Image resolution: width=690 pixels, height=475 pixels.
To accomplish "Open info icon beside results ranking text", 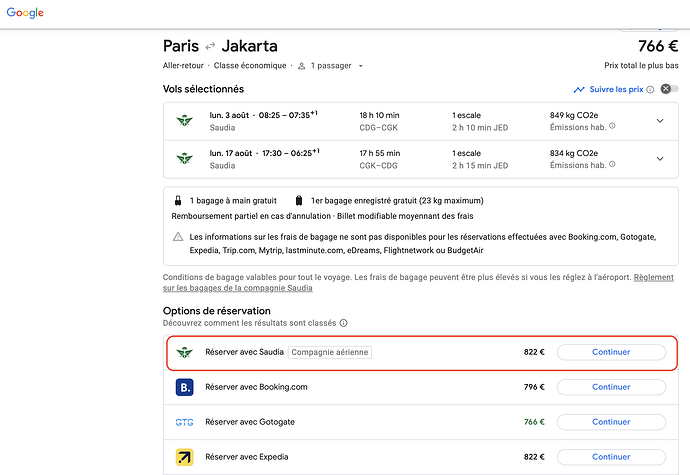I will pos(344,323).
